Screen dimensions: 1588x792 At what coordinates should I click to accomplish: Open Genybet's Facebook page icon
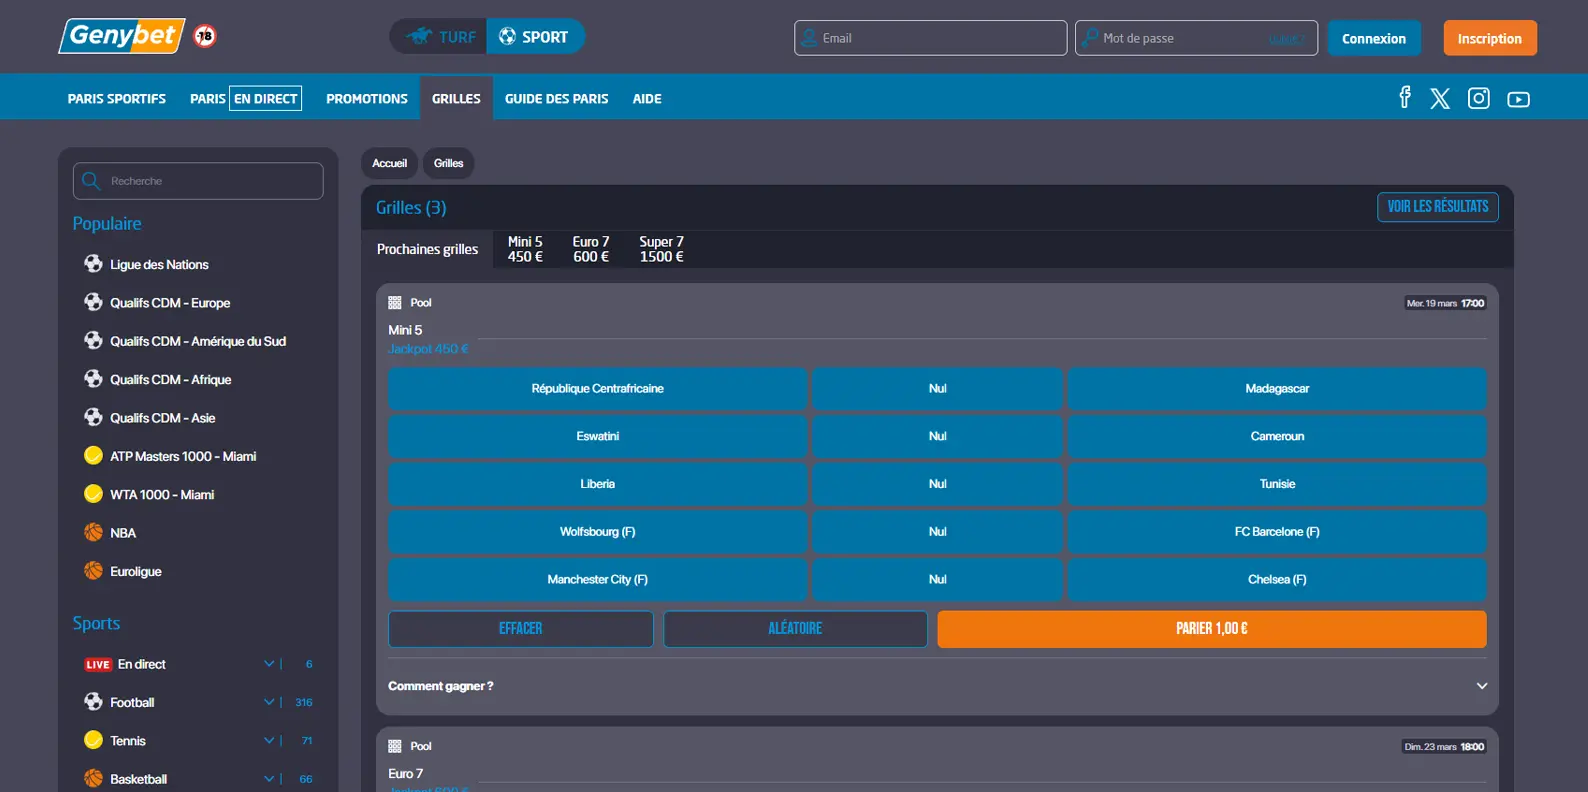tap(1405, 97)
